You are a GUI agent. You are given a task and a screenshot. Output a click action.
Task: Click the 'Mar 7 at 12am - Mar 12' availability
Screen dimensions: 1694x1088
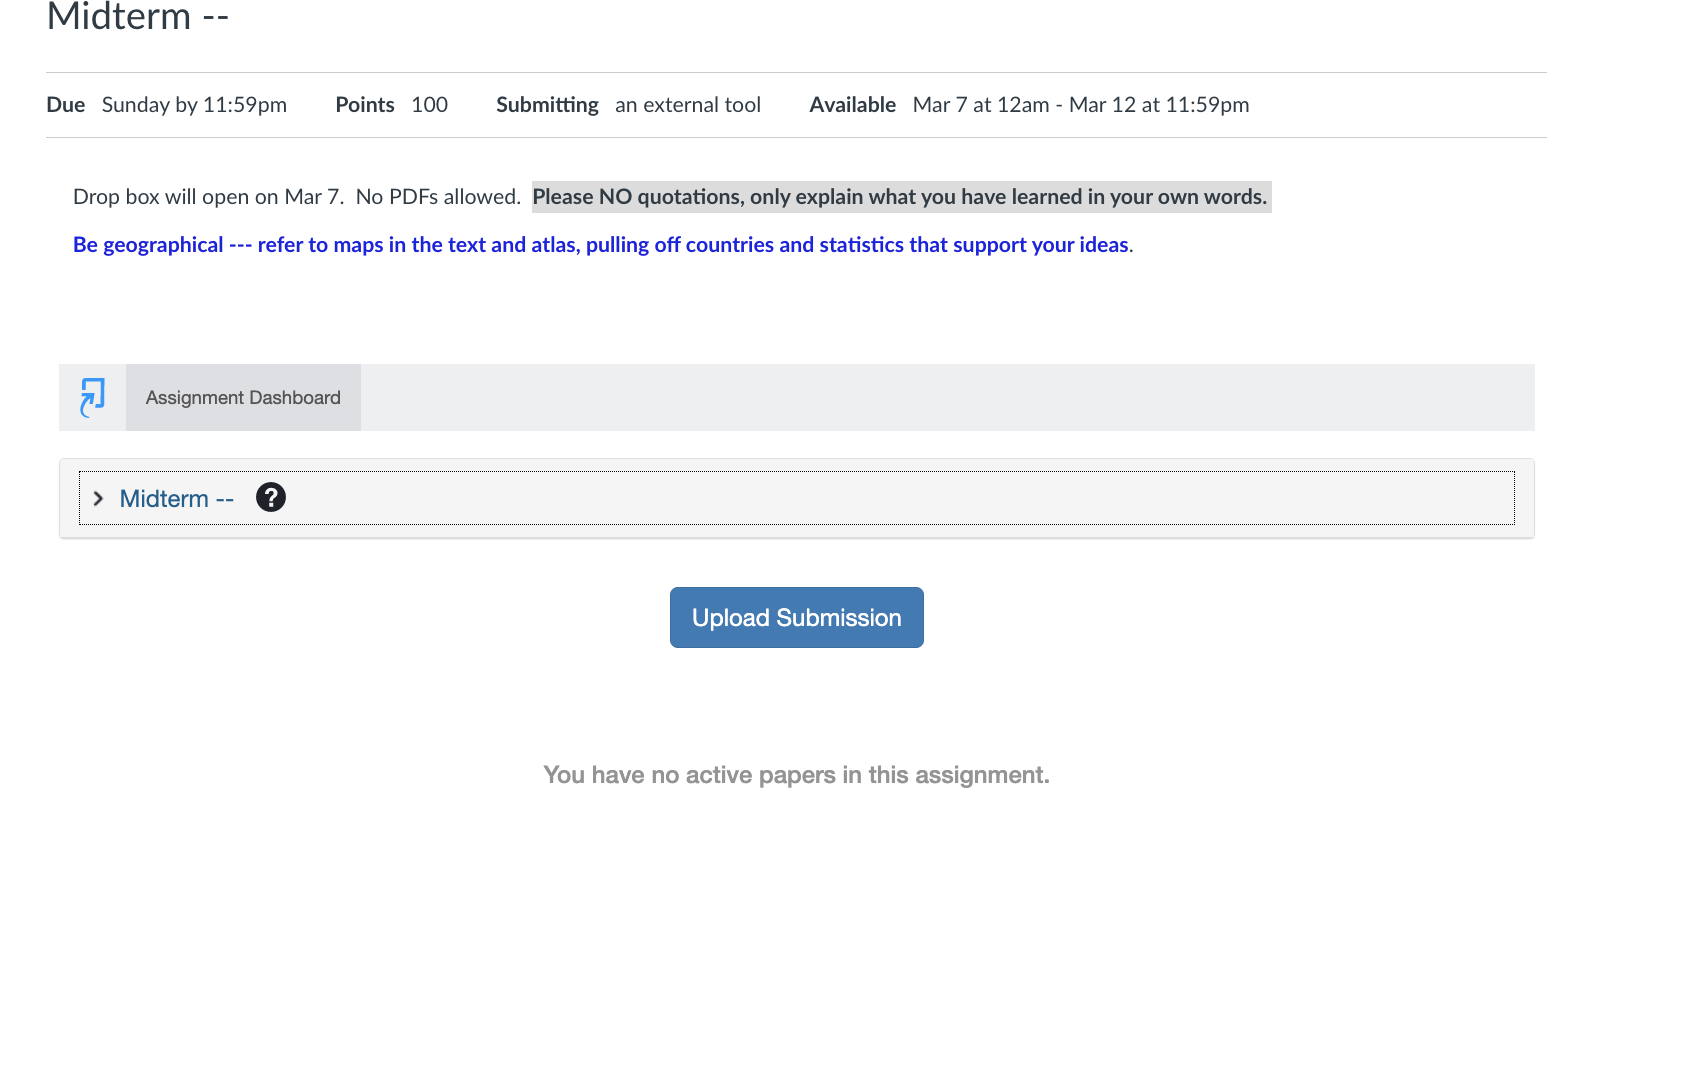pyautogui.click(x=1081, y=105)
